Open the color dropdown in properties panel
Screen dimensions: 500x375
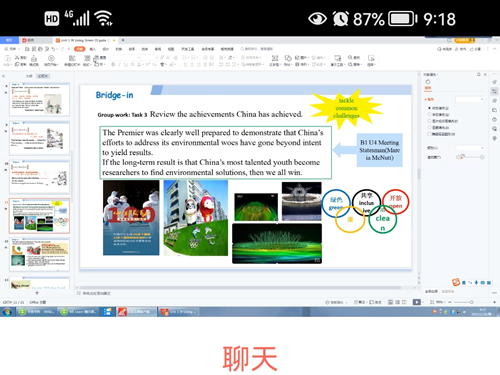pyautogui.click(x=470, y=148)
